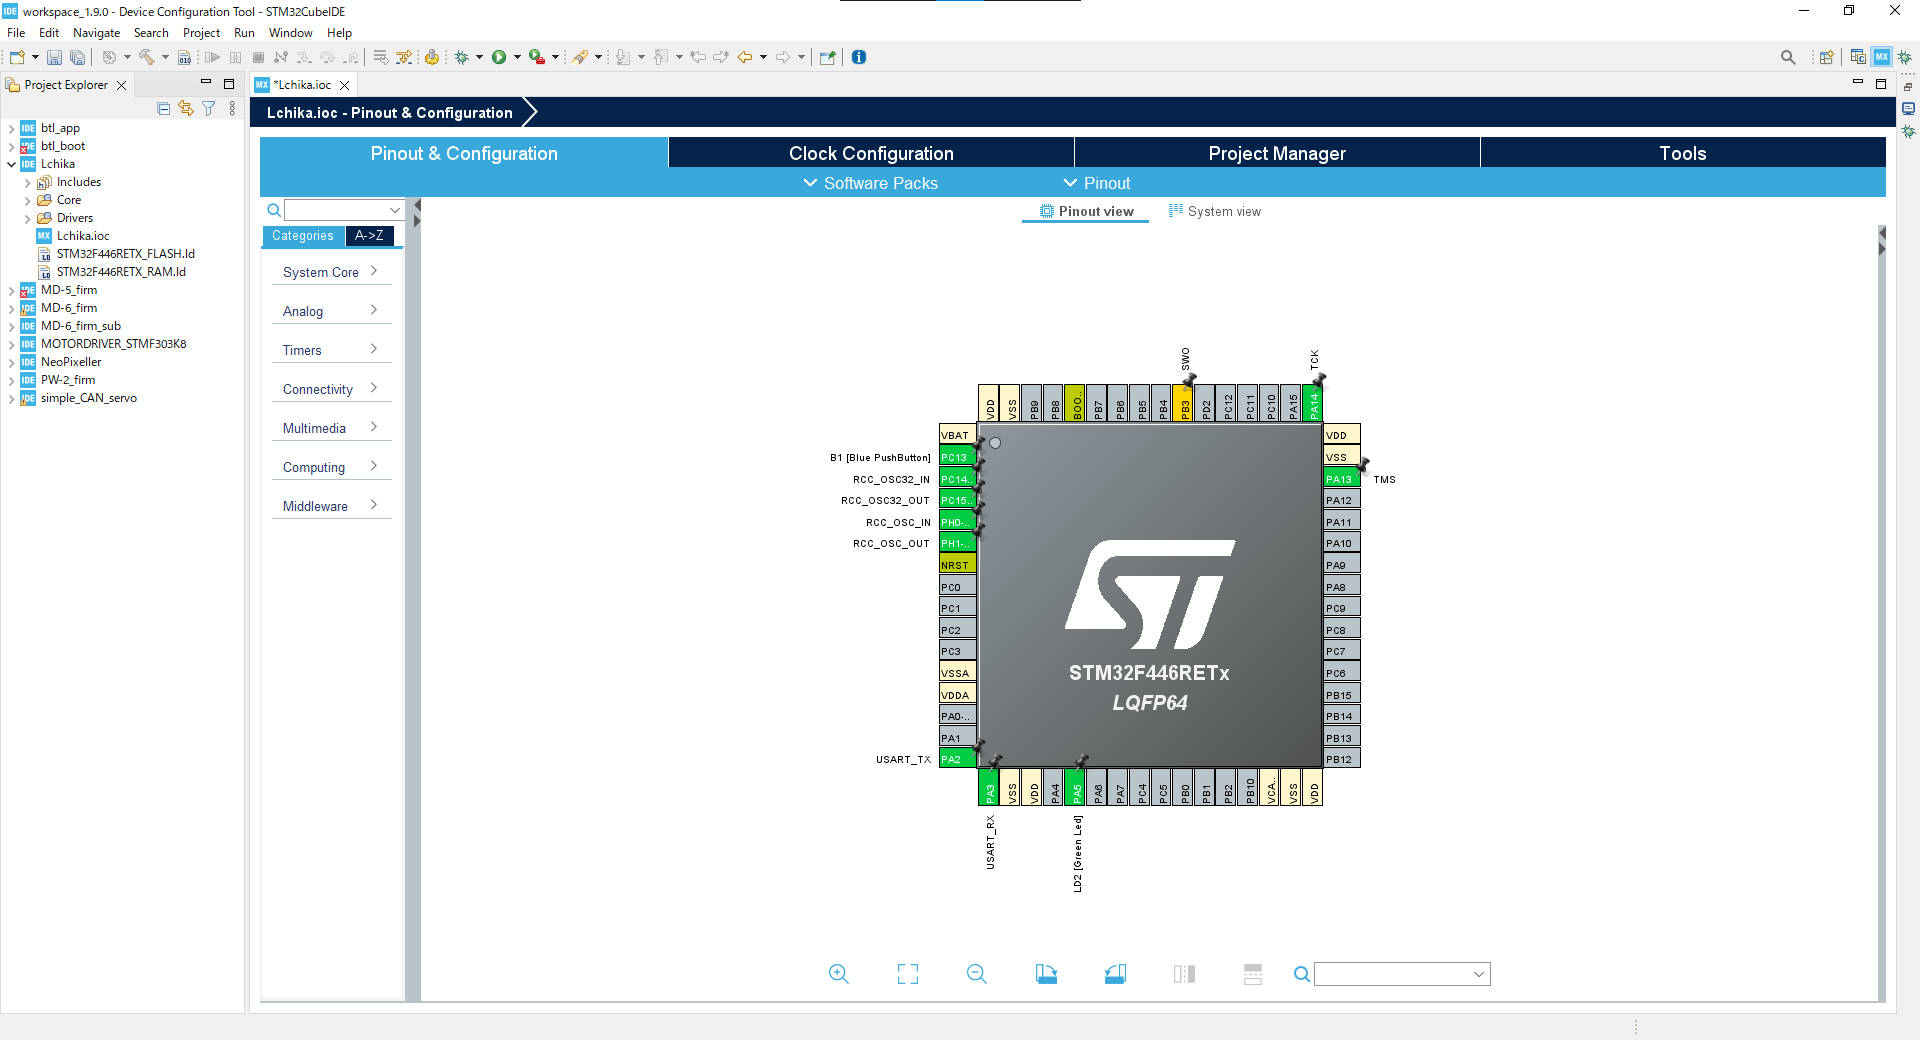Collapse the Lchika project tree
This screenshot has width=1920, height=1040.
[x=12, y=165]
